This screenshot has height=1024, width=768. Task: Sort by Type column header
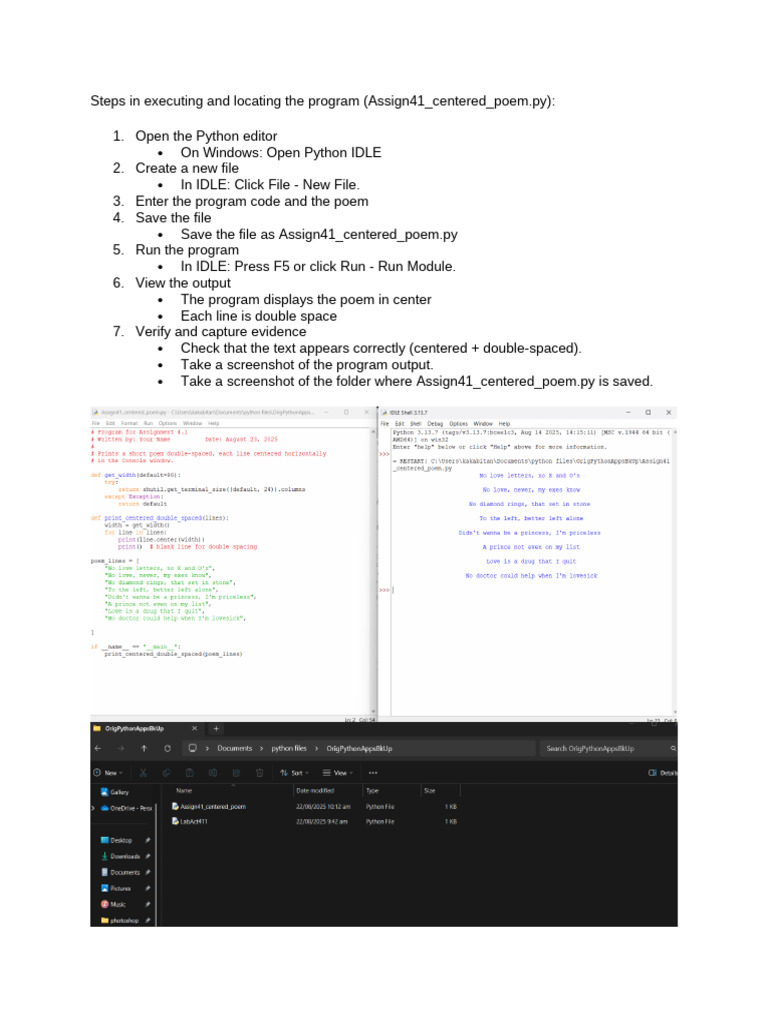[x=372, y=790]
